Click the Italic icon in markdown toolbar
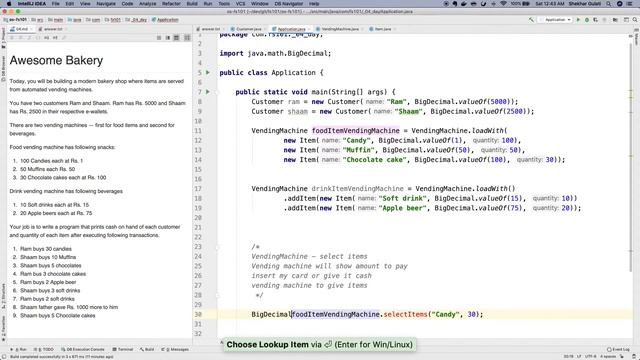 [x=29, y=38]
